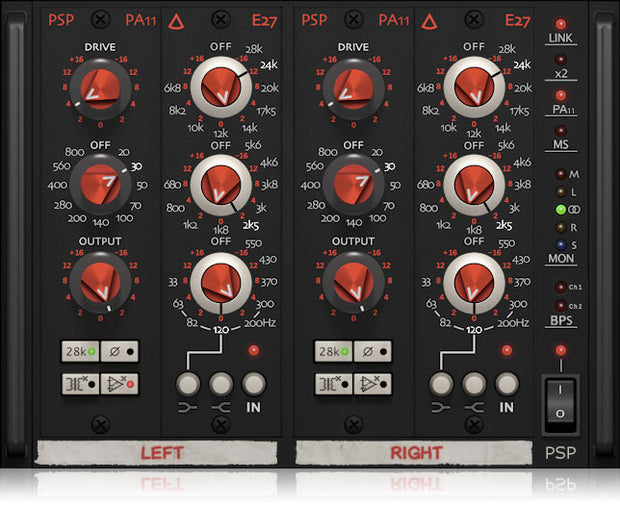The image size is (620, 505).
Task: Click RIGHT E27 low band gain knob
Action: [x=474, y=283]
